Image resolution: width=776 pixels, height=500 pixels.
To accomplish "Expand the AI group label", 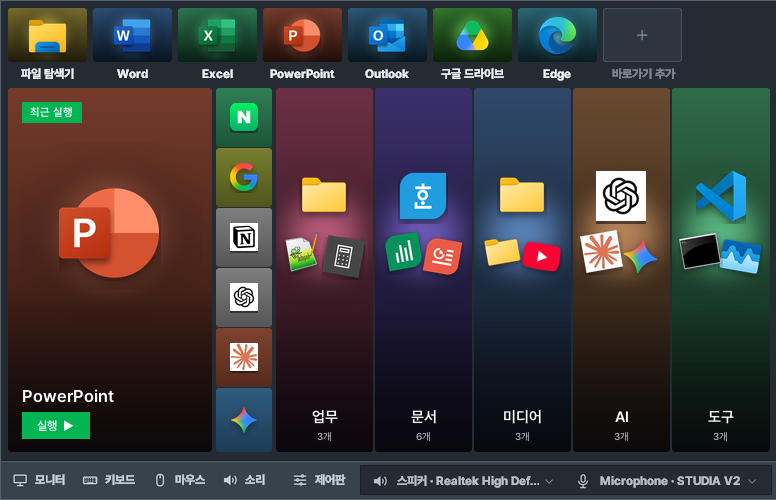I will tap(622, 417).
